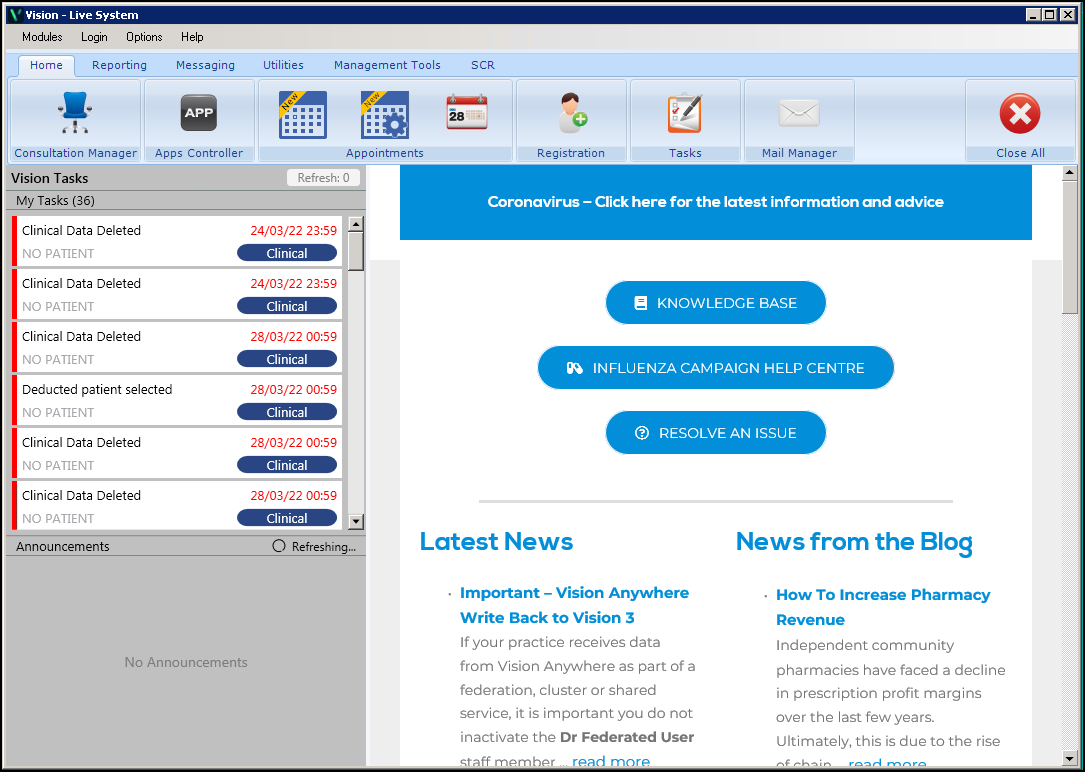Open the Coronavirus latest information banner
This screenshot has height=772, width=1085.
[x=716, y=202]
